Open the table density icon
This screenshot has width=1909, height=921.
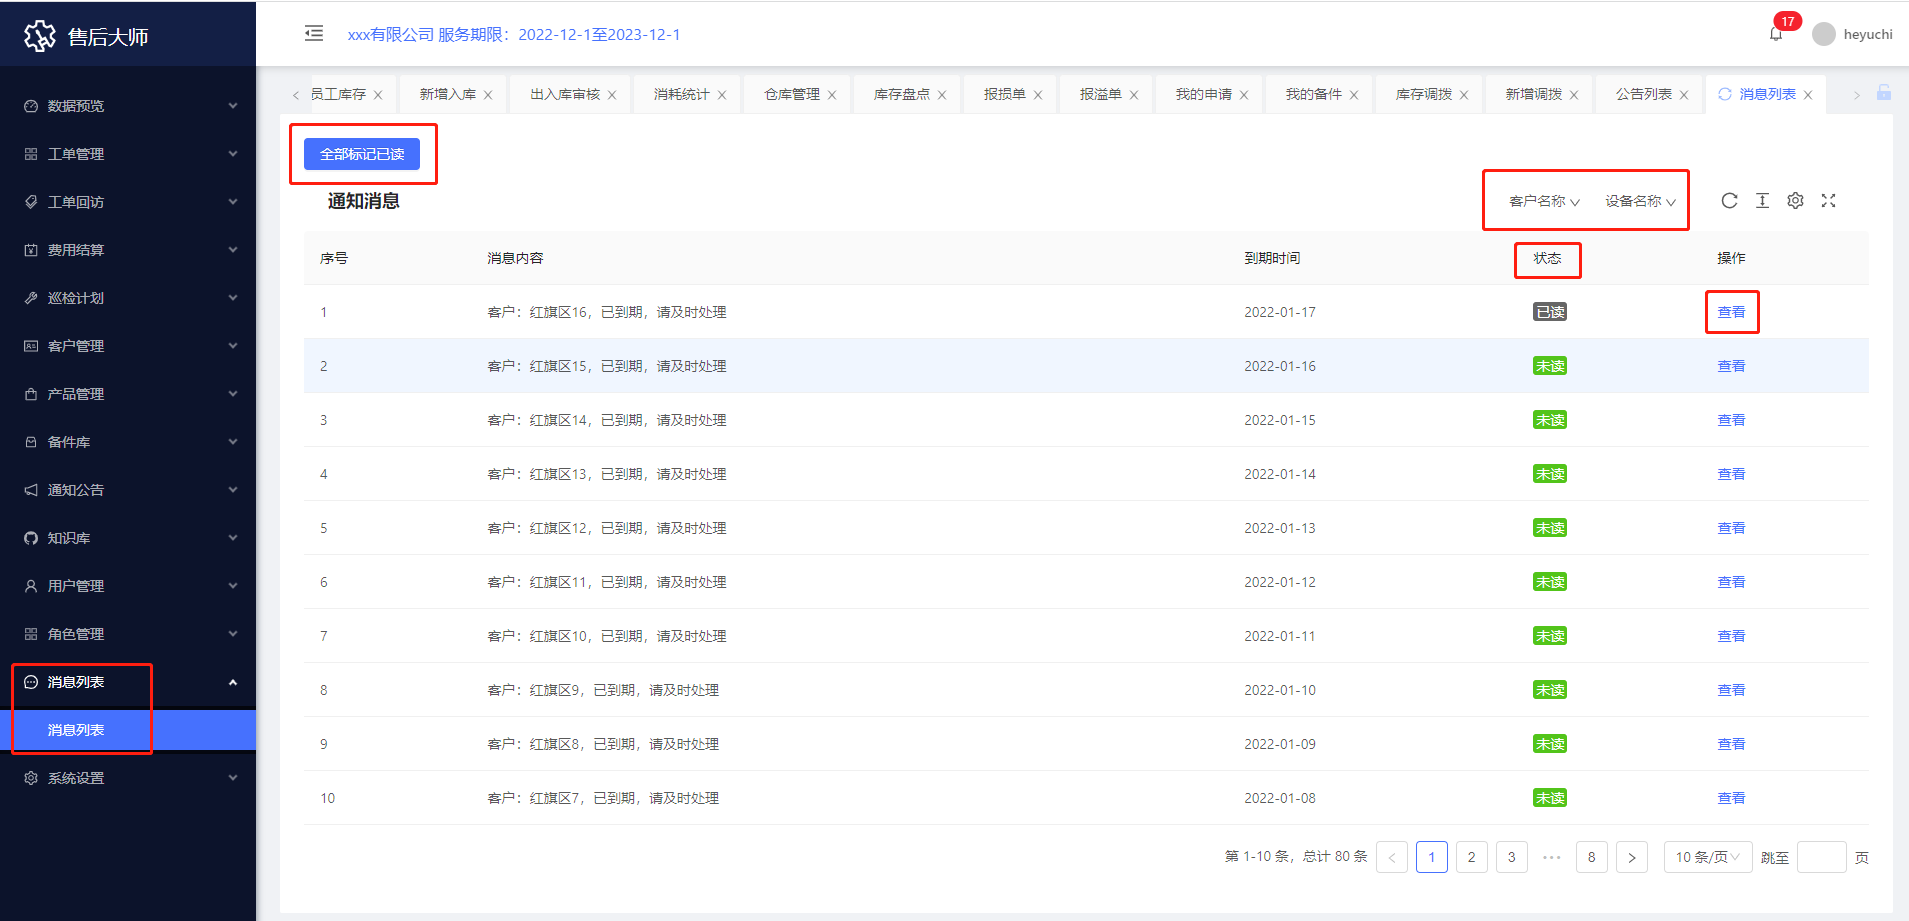1762,201
